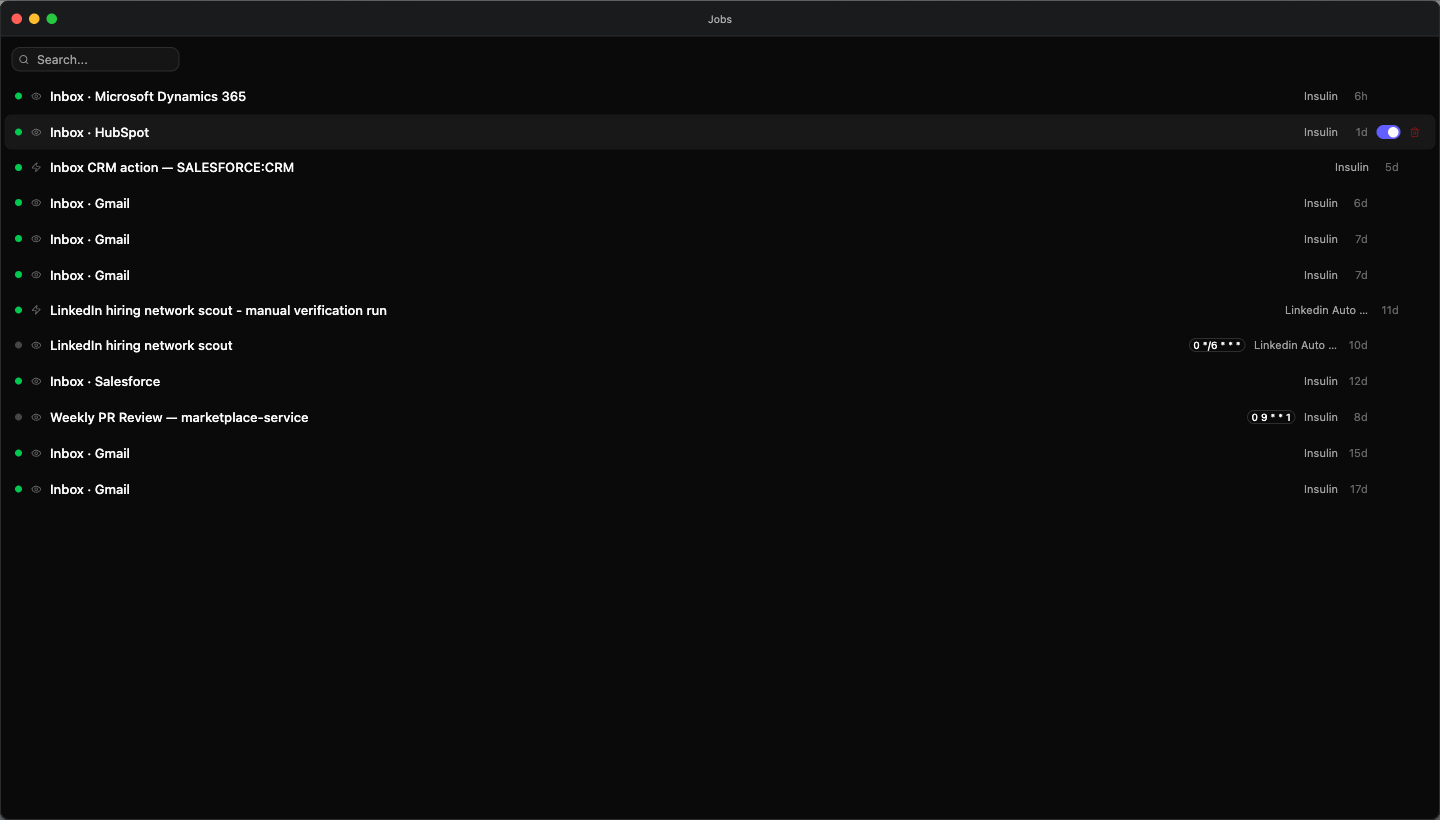Click the lightning icon on SALESFORCE:CRM action row
The image size is (1440, 820).
coord(36,167)
